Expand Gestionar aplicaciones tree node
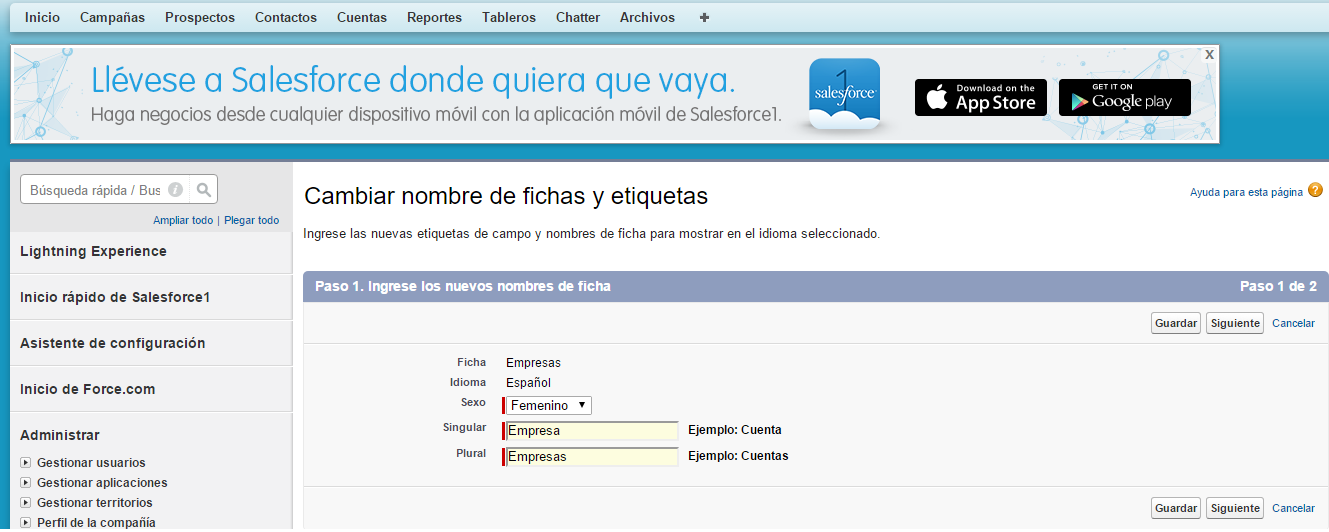 [x=26, y=483]
